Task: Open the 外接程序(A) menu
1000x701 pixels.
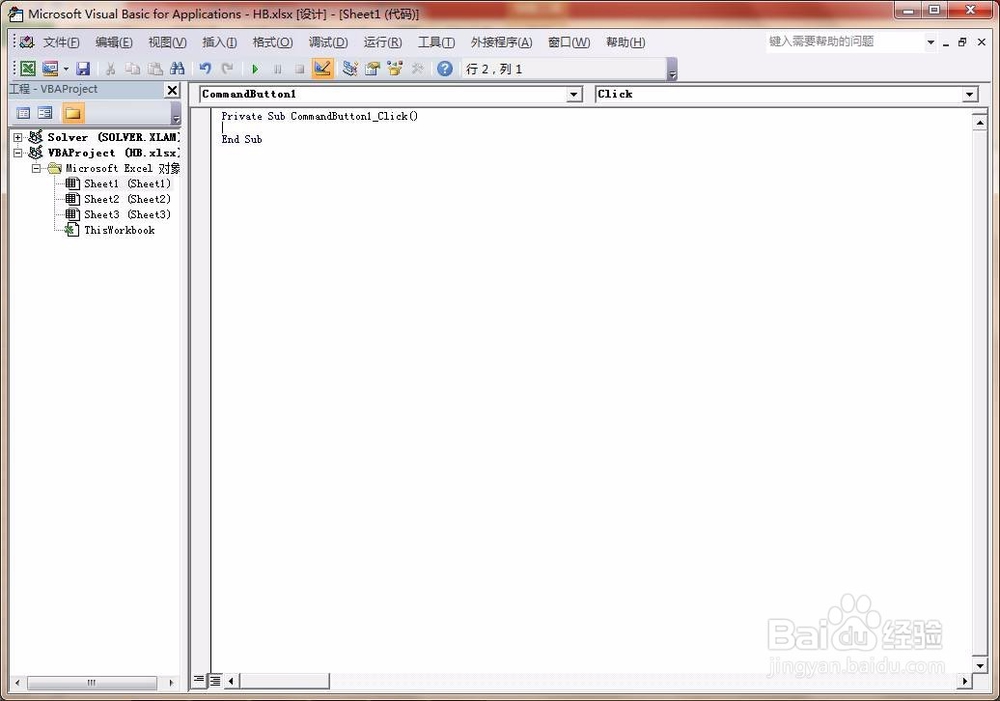Action: pyautogui.click(x=501, y=42)
